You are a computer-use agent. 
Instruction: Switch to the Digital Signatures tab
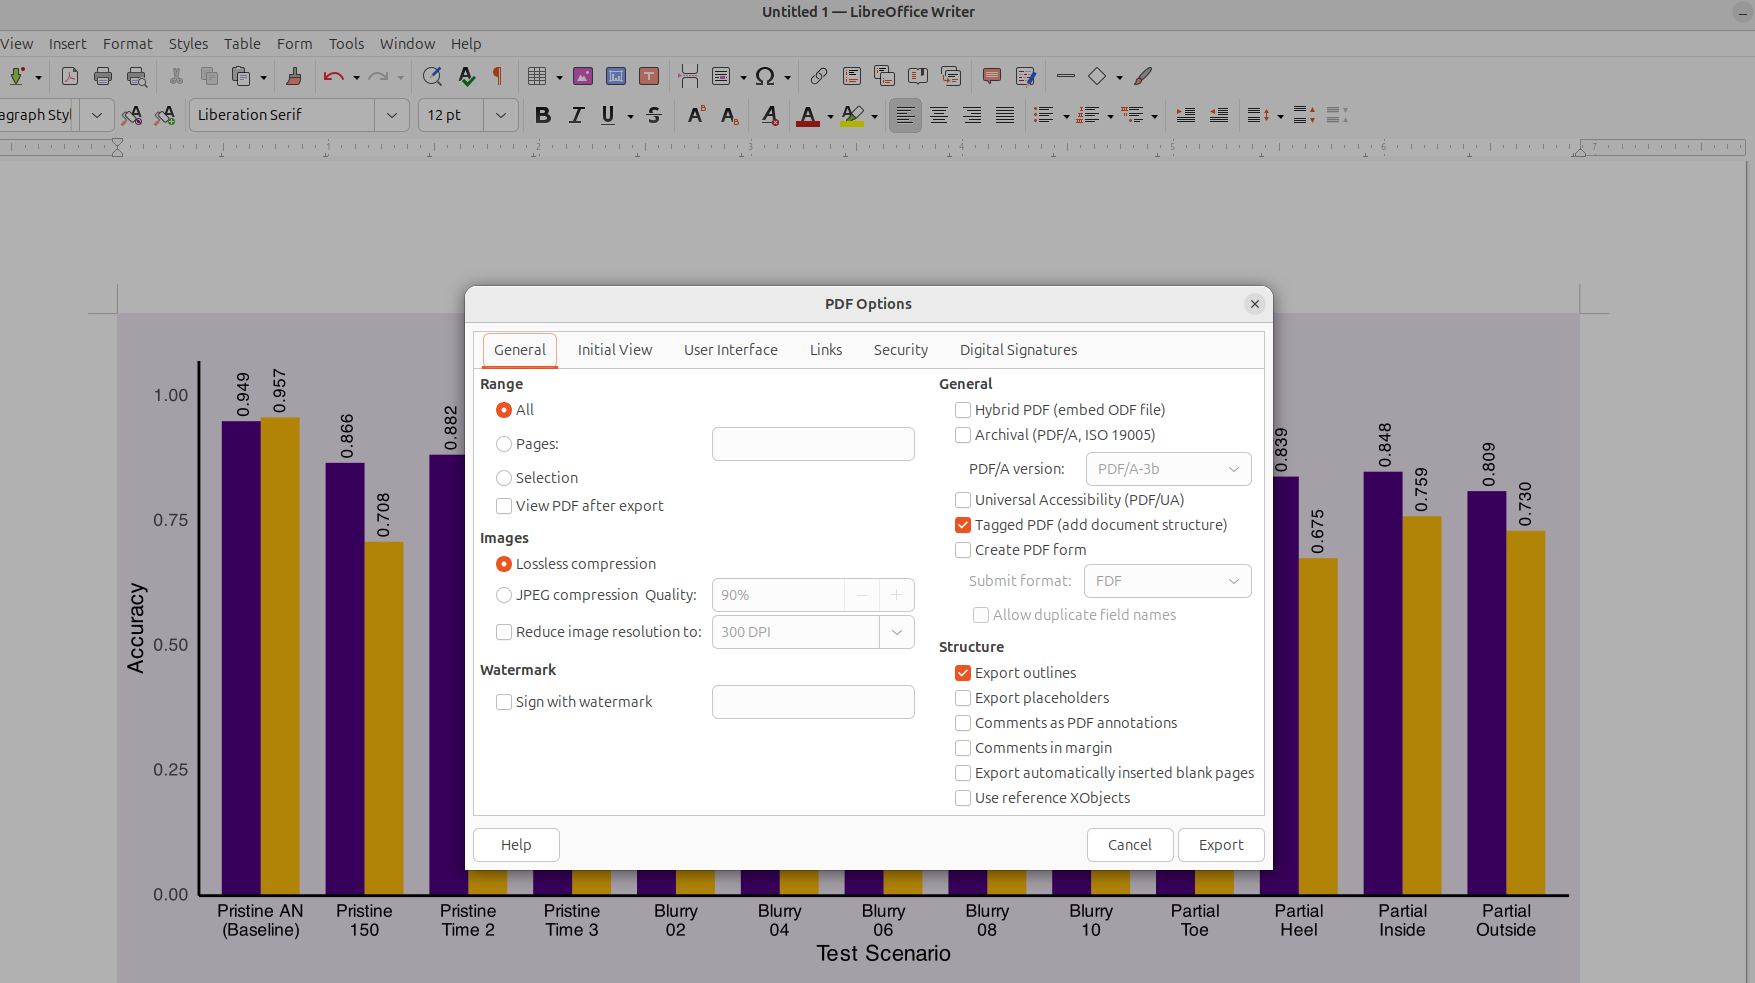click(x=1019, y=350)
